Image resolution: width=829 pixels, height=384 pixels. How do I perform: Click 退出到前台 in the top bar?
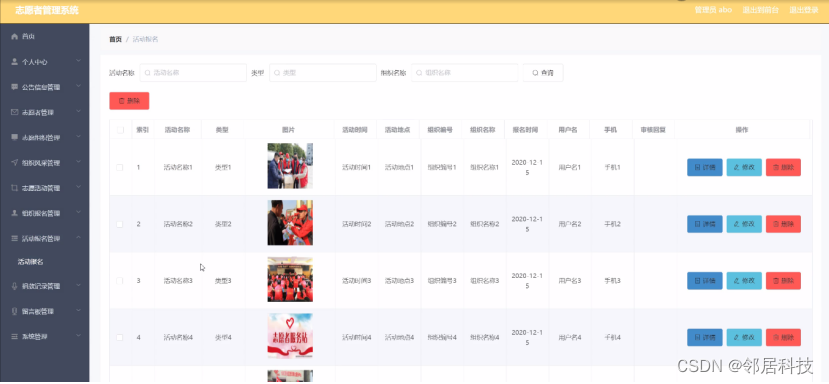point(760,10)
